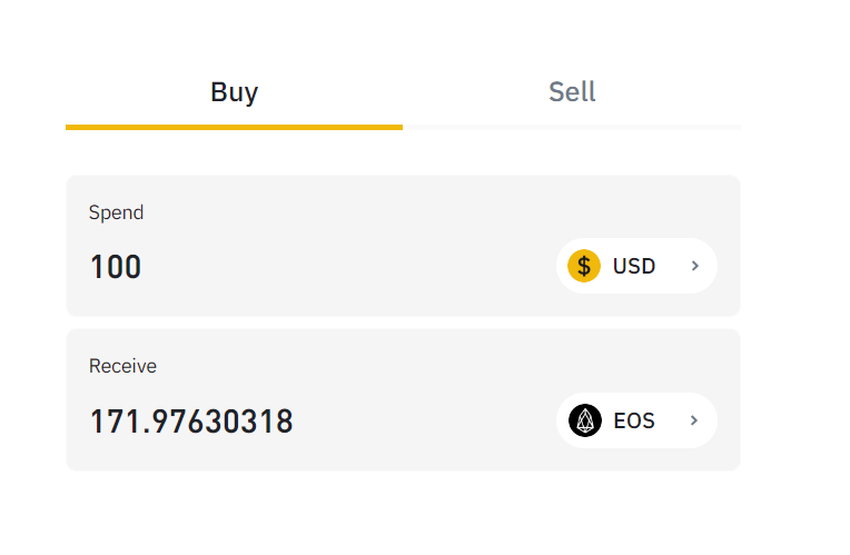850x555 pixels.
Task: Switch to the Sell tab
Action: [572, 92]
